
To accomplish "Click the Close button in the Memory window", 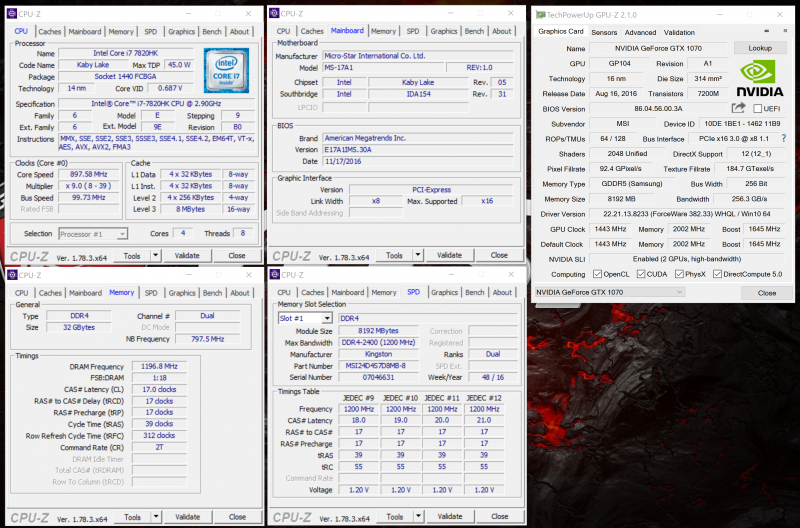I will (x=237, y=516).
